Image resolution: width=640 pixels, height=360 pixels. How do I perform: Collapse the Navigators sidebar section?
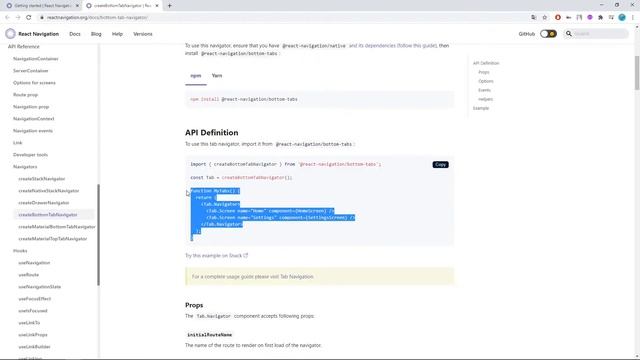pyautogui.click(x=25, y=167)
